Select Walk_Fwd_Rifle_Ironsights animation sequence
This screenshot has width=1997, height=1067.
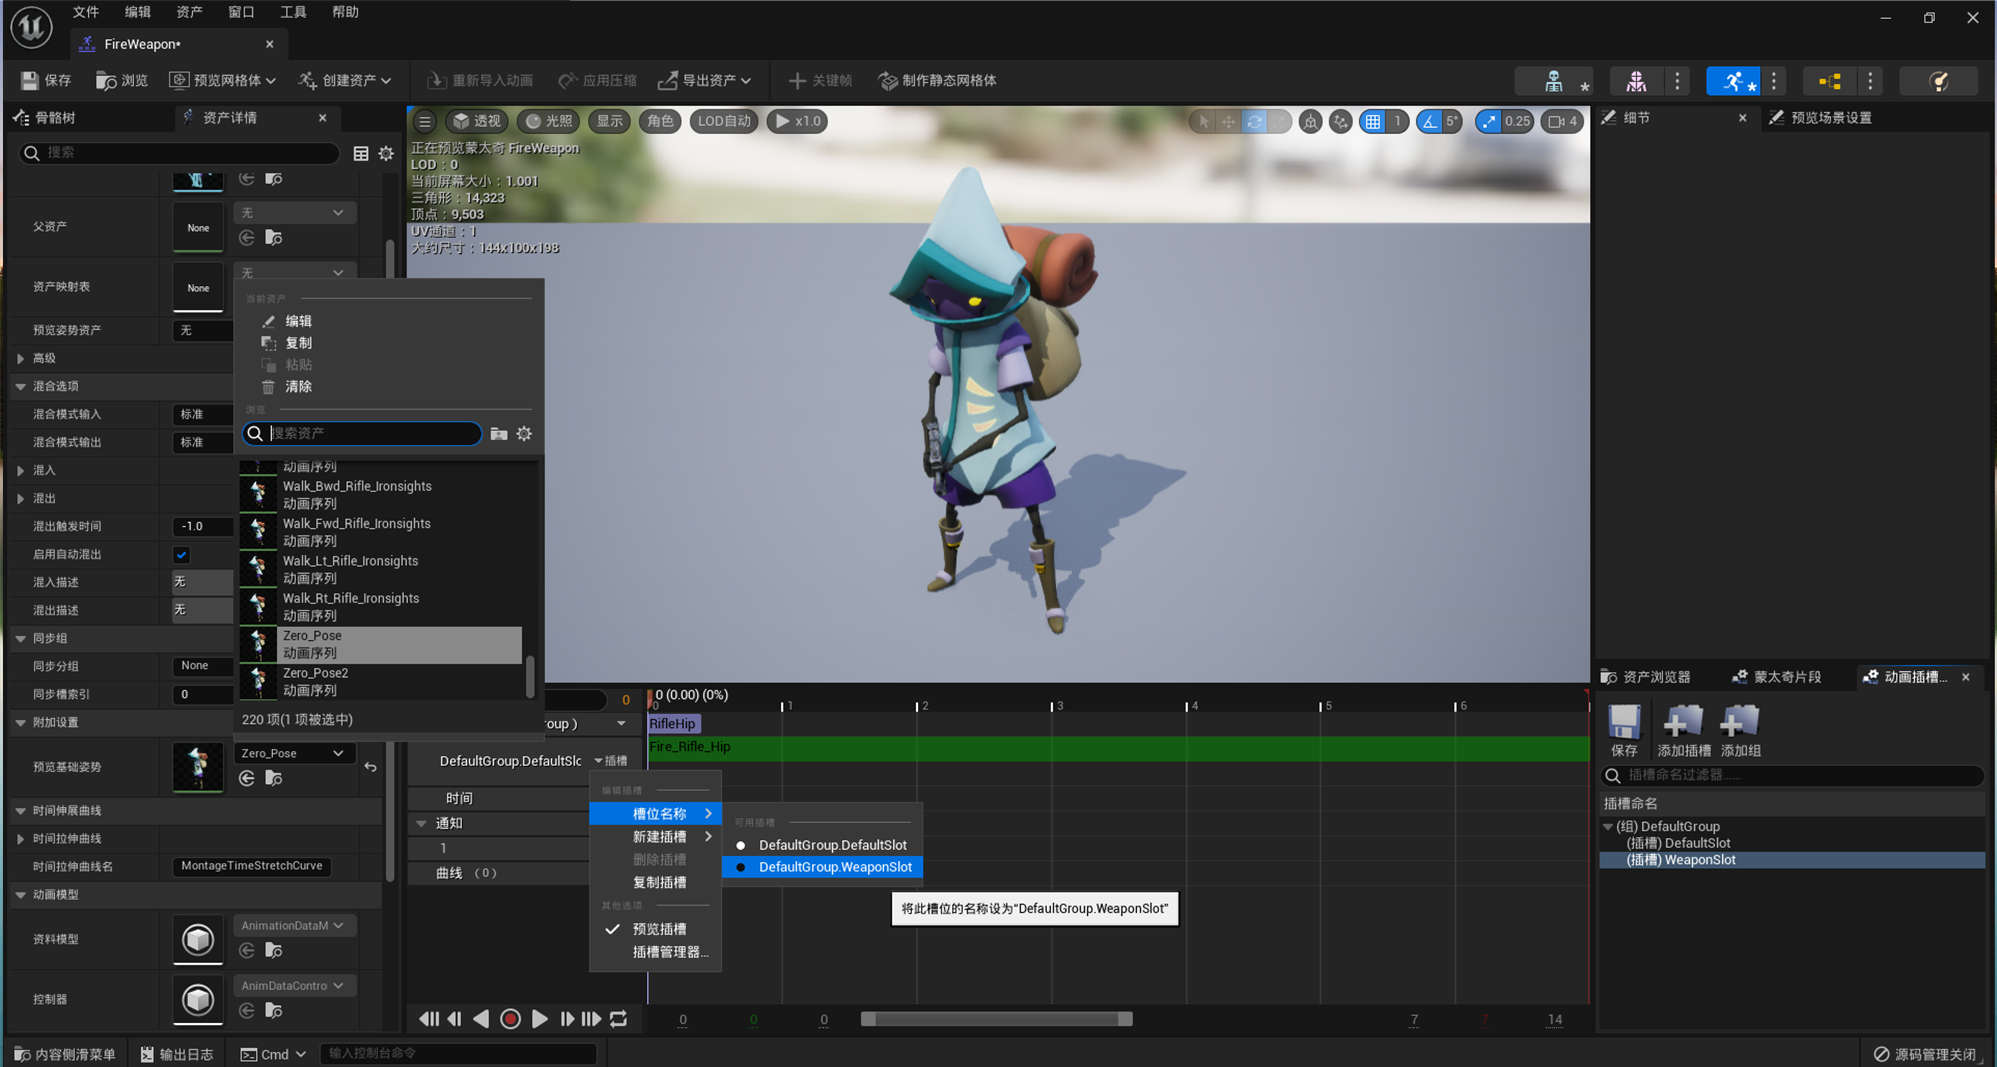[x=380, y=532]
